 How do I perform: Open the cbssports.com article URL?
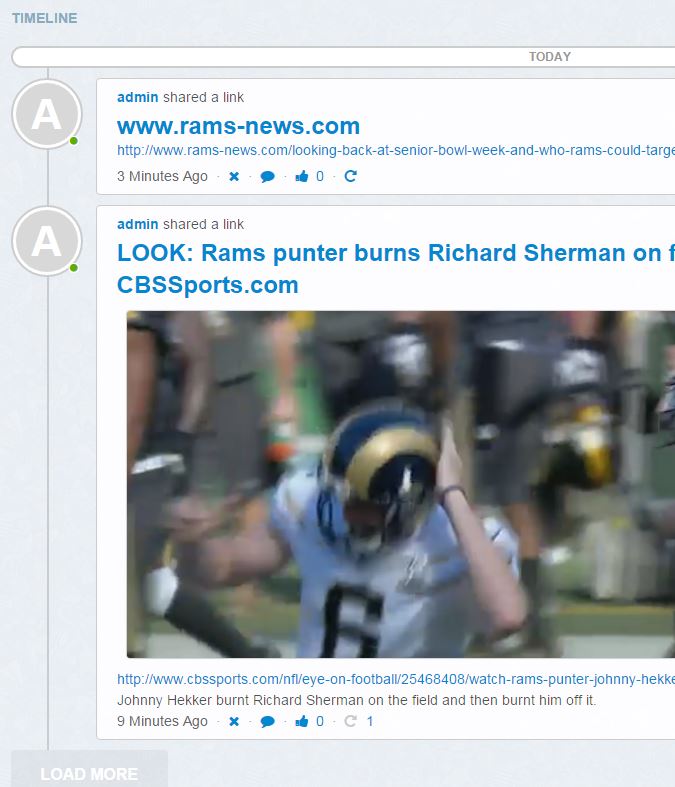395,680
